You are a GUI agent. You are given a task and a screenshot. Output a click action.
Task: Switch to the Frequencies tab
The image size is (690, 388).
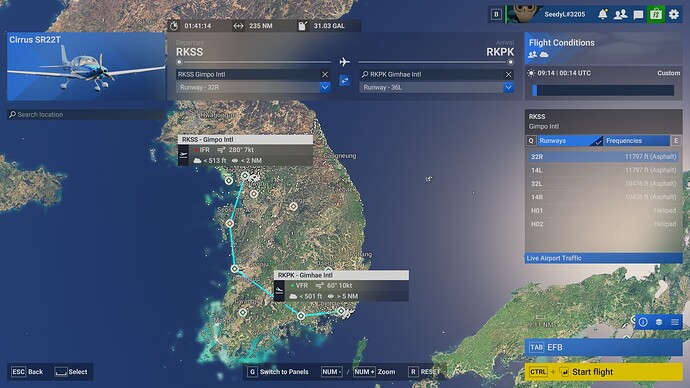(636, 141)
